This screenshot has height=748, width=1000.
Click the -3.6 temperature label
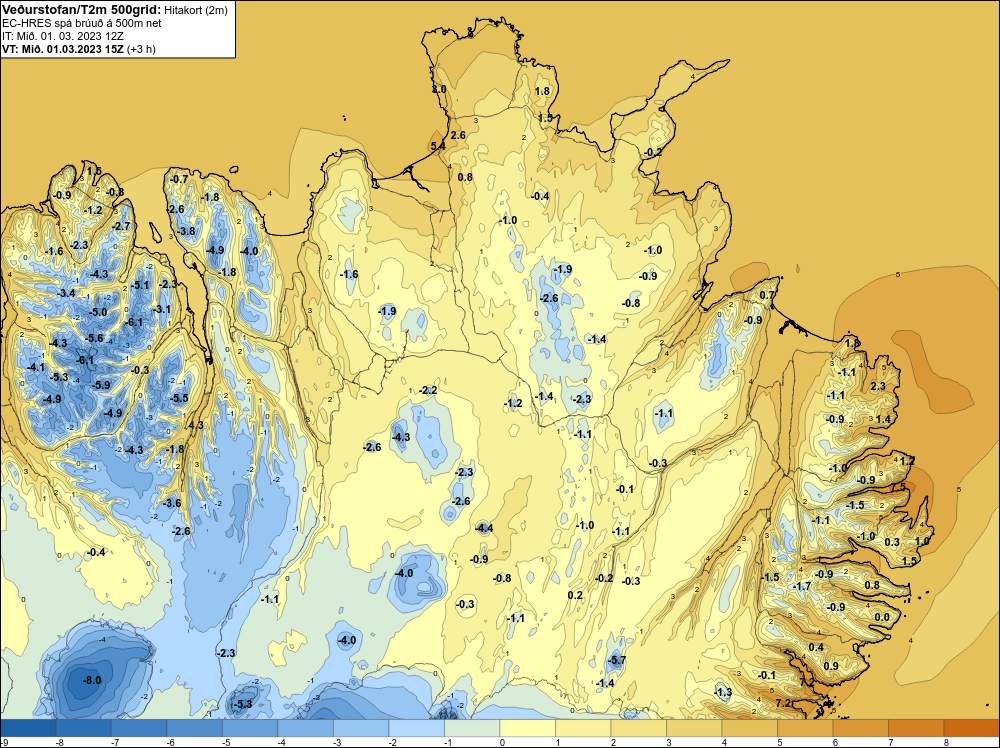click(x=172, y=503)
